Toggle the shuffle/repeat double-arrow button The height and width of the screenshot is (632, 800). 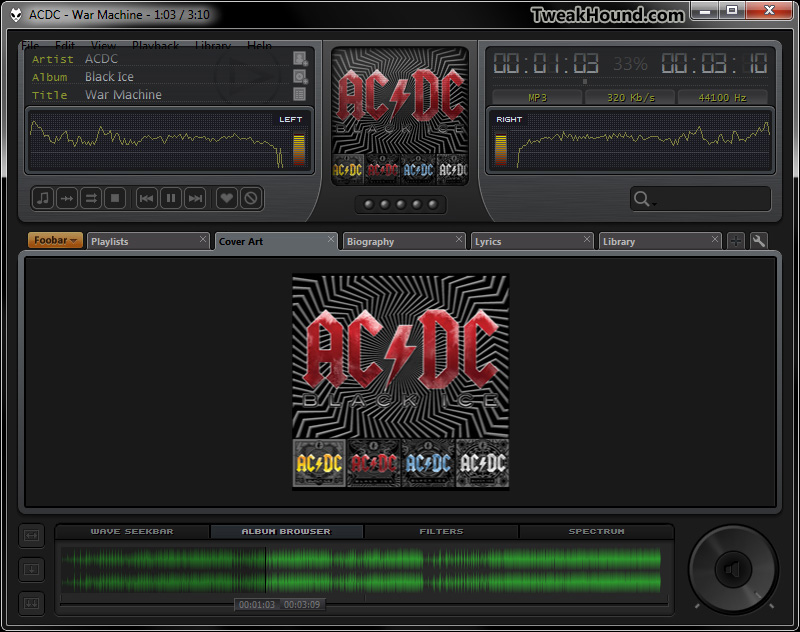pos(91,198)
